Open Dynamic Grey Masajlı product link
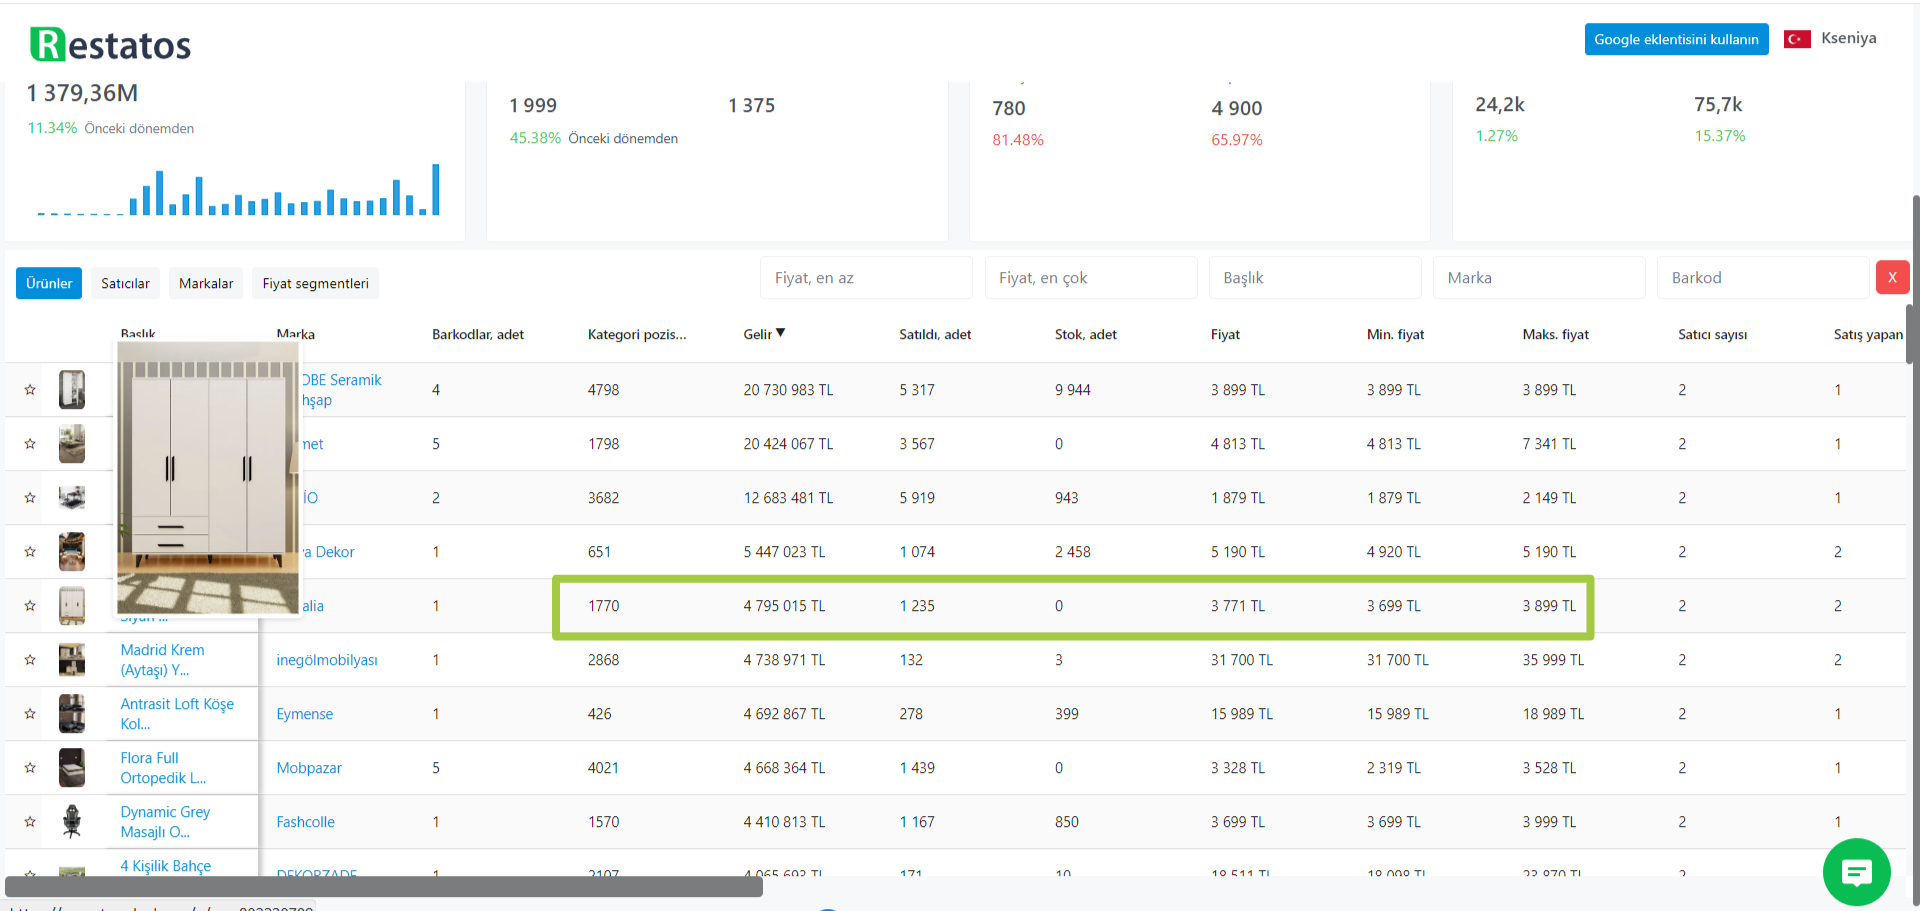Screen dimensions: 1920x911 (x=165, y=822)
